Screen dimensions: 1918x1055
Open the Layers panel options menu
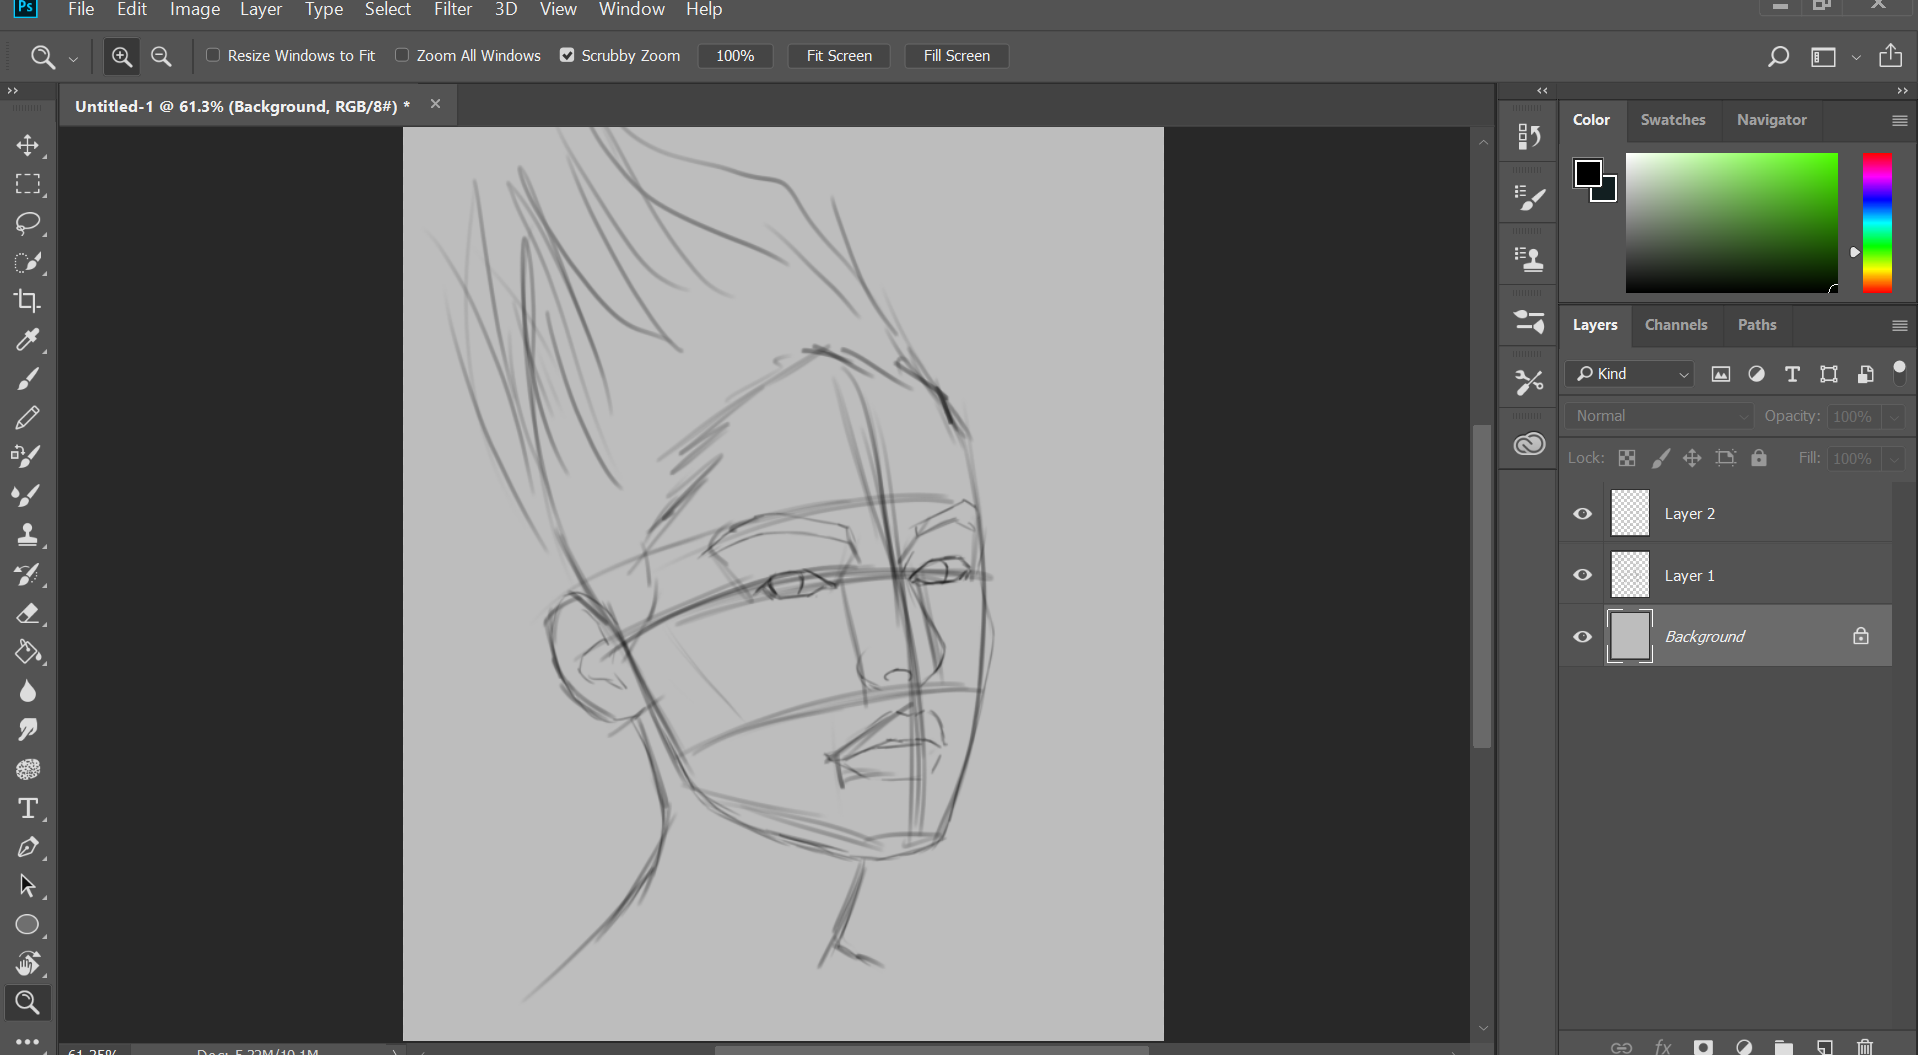coord(1899,326)
